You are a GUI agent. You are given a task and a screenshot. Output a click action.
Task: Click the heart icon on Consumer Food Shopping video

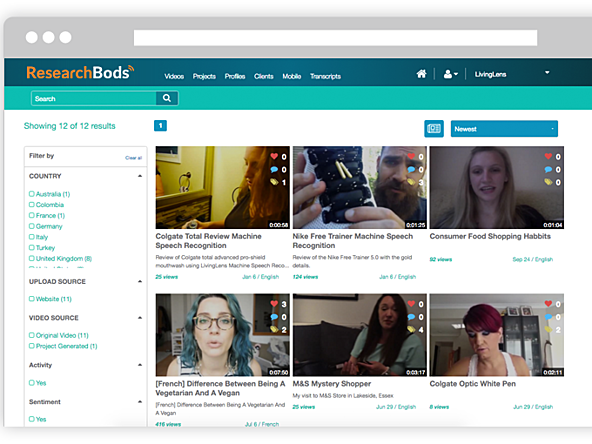pyautogui.click(x=548, y=156)
